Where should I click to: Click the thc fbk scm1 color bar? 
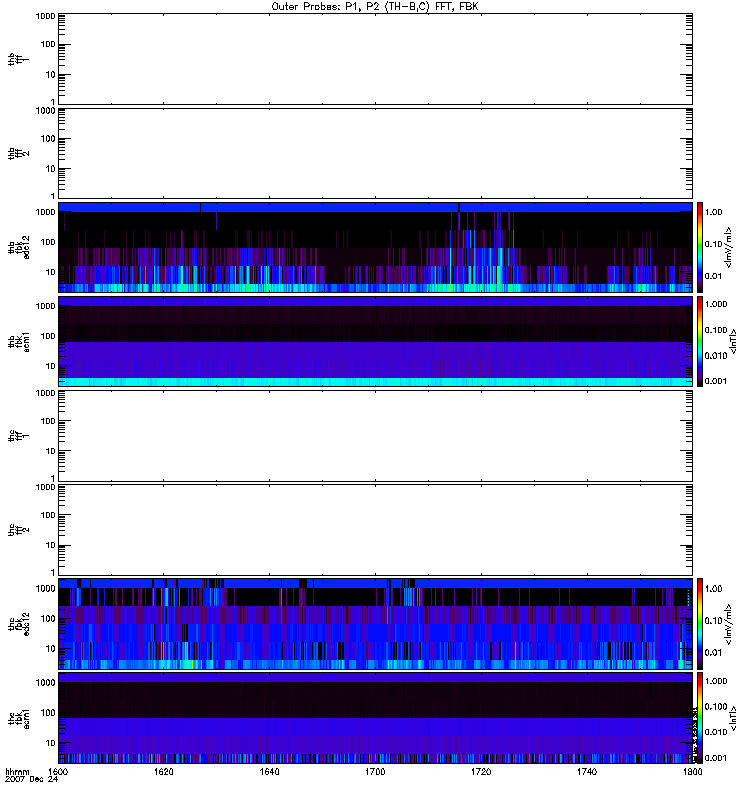(x=700, y=718)
